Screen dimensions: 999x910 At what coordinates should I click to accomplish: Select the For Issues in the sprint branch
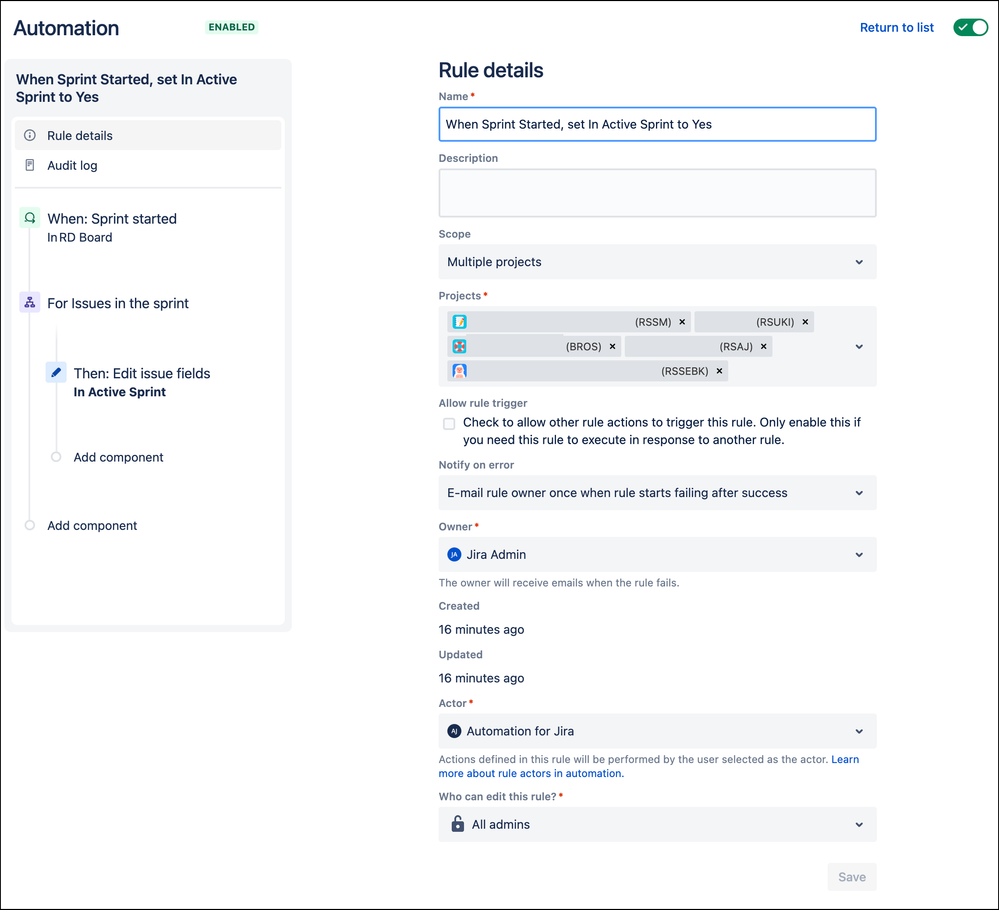(x=118, y=303)
